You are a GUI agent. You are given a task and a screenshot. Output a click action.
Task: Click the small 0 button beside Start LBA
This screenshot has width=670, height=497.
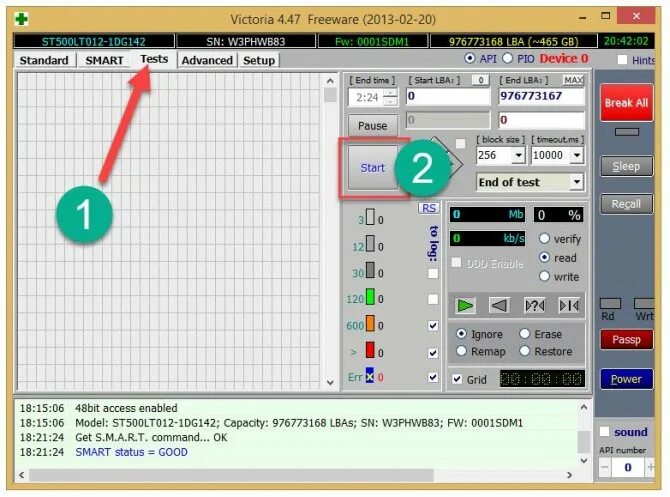[481, 80]
